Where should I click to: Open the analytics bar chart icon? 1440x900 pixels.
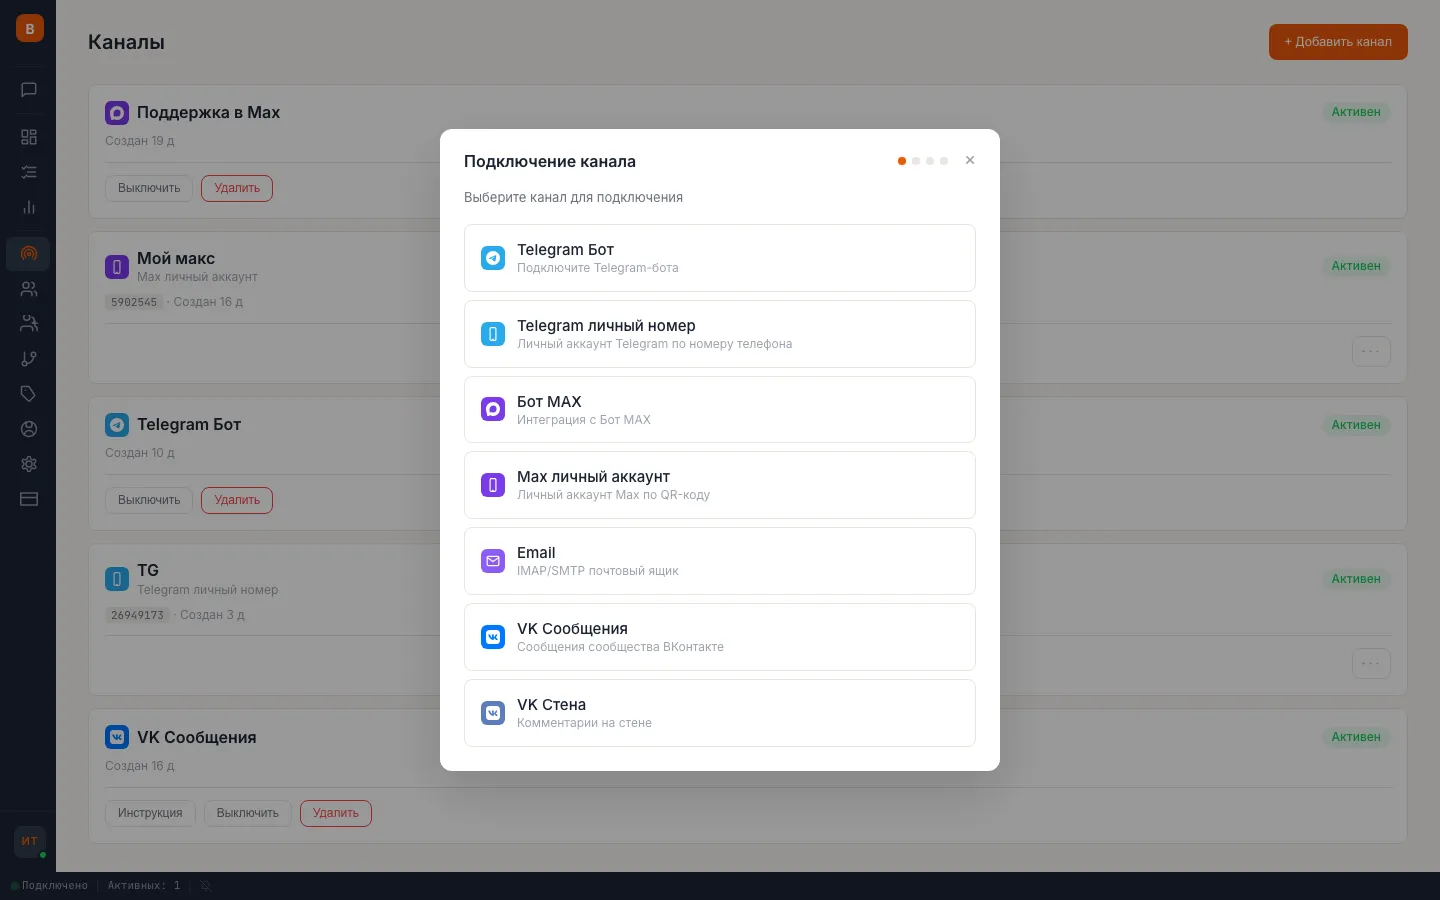click(29, 207)
